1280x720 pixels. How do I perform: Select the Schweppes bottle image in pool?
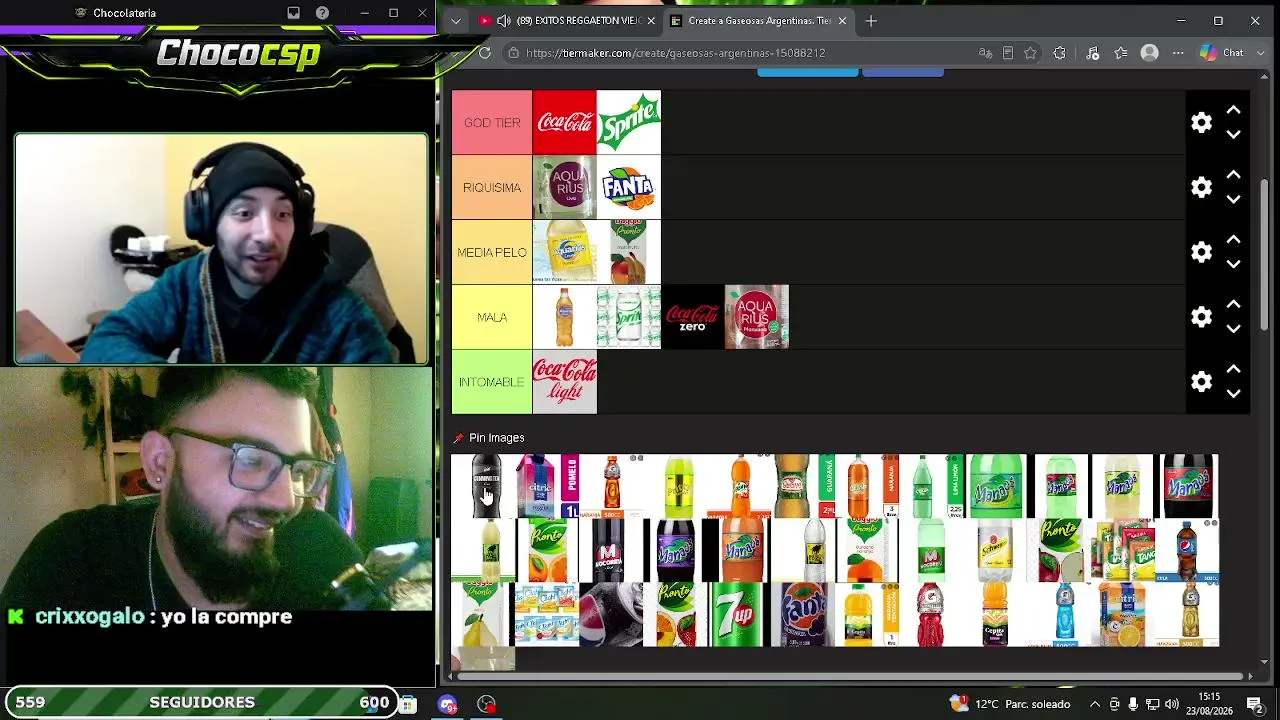(994, 550)
